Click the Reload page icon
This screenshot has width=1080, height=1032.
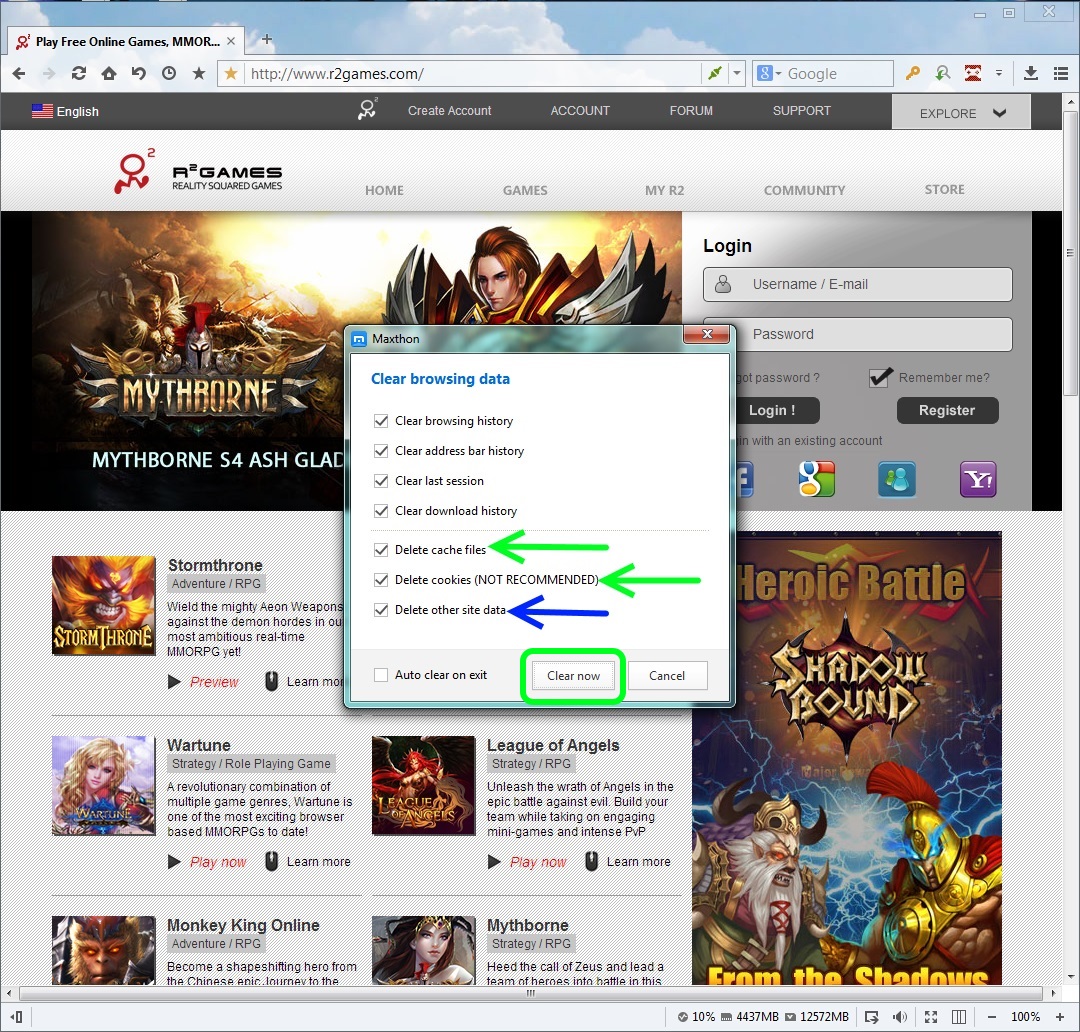coord(78,73)
